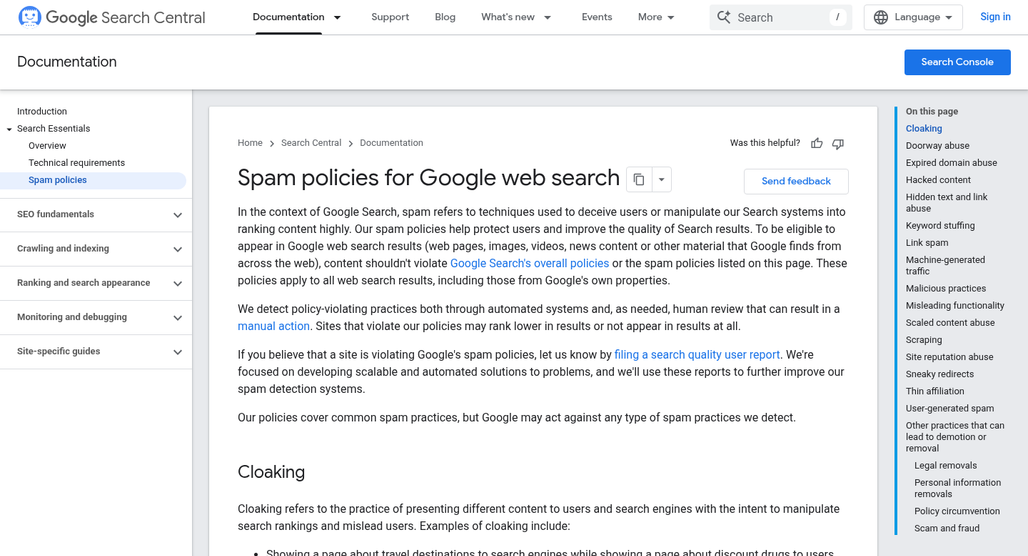Go to Support in top navigation
This screenshot has height=556, width=1028.
390,17
